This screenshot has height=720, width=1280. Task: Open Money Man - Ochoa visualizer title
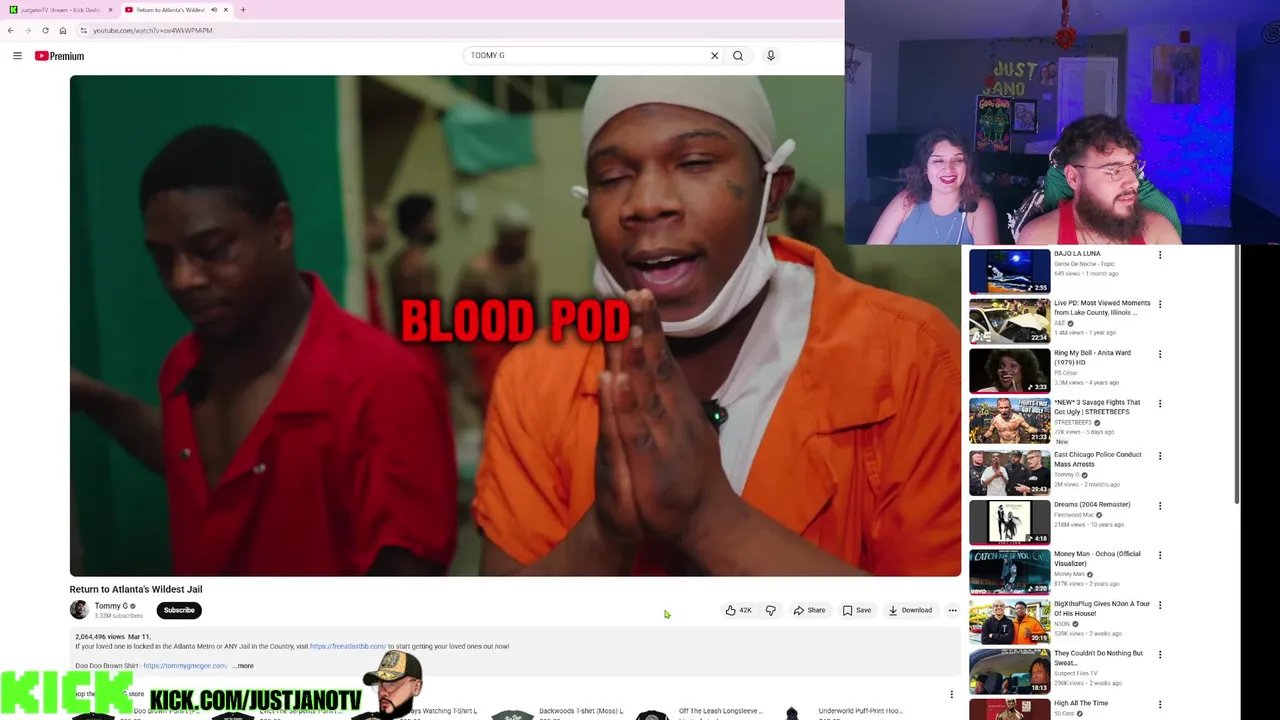1097,558
